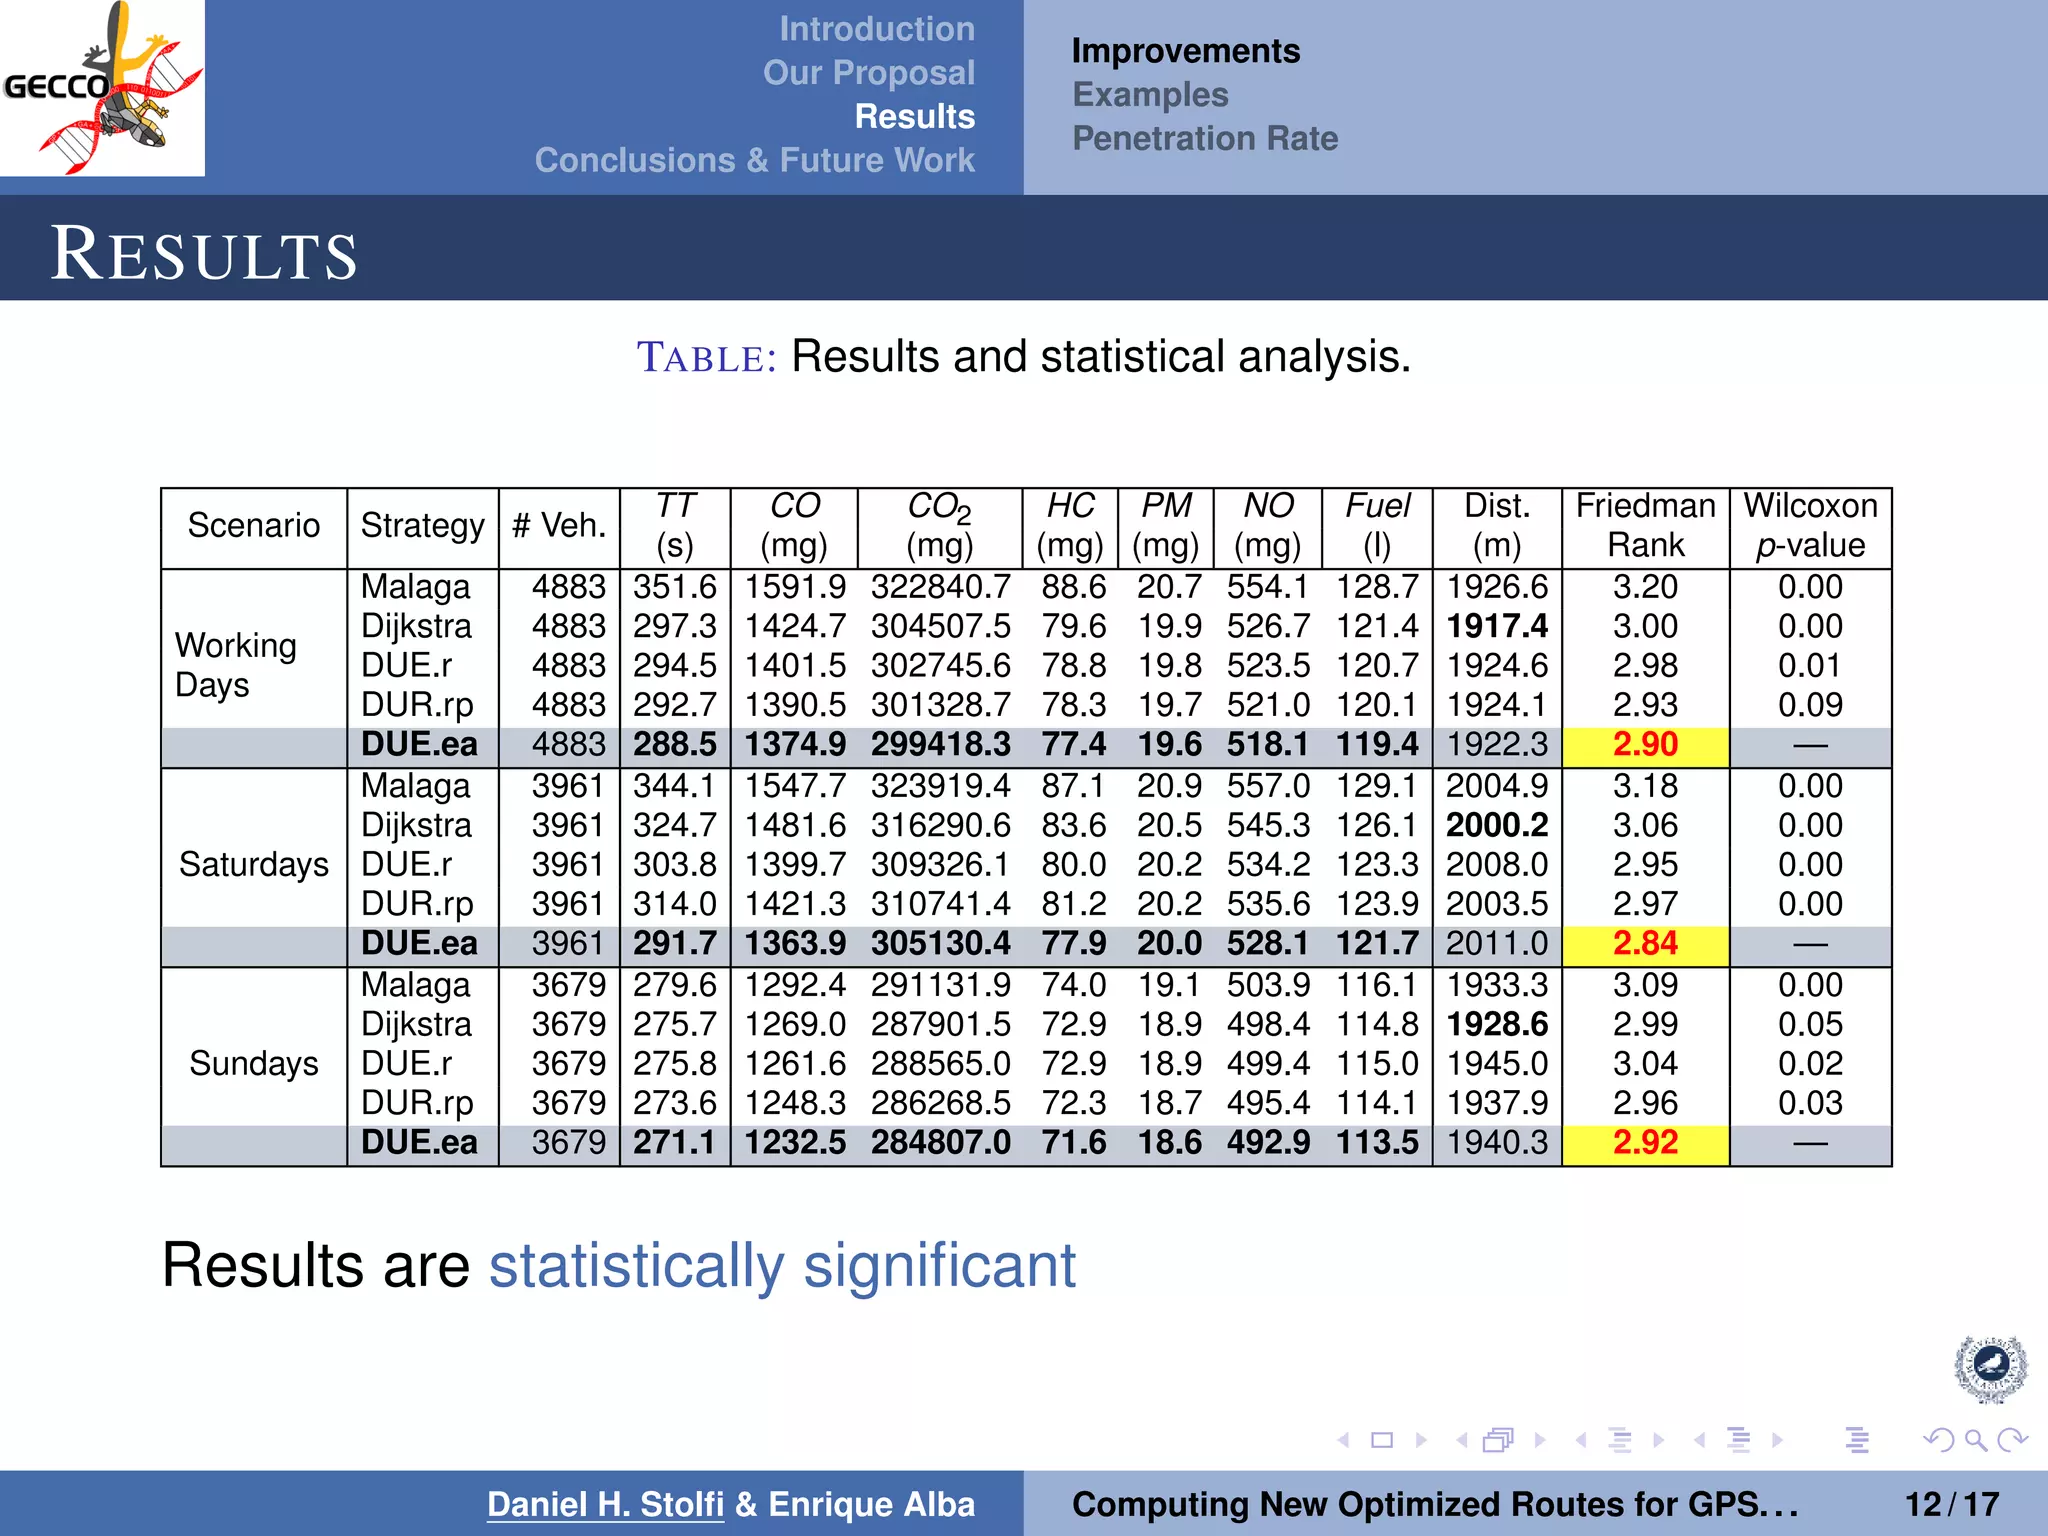Jump to the Introduction section
This screenshot has width=2048, height=1536.
click(x=877, y=29)
